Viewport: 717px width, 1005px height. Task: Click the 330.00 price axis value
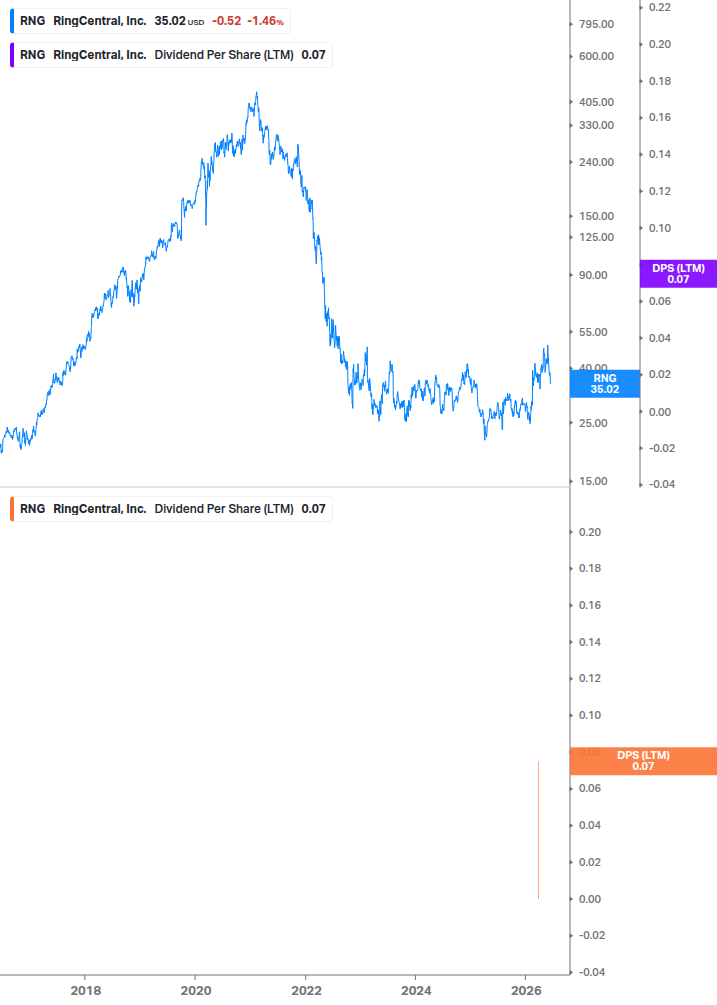596,125
